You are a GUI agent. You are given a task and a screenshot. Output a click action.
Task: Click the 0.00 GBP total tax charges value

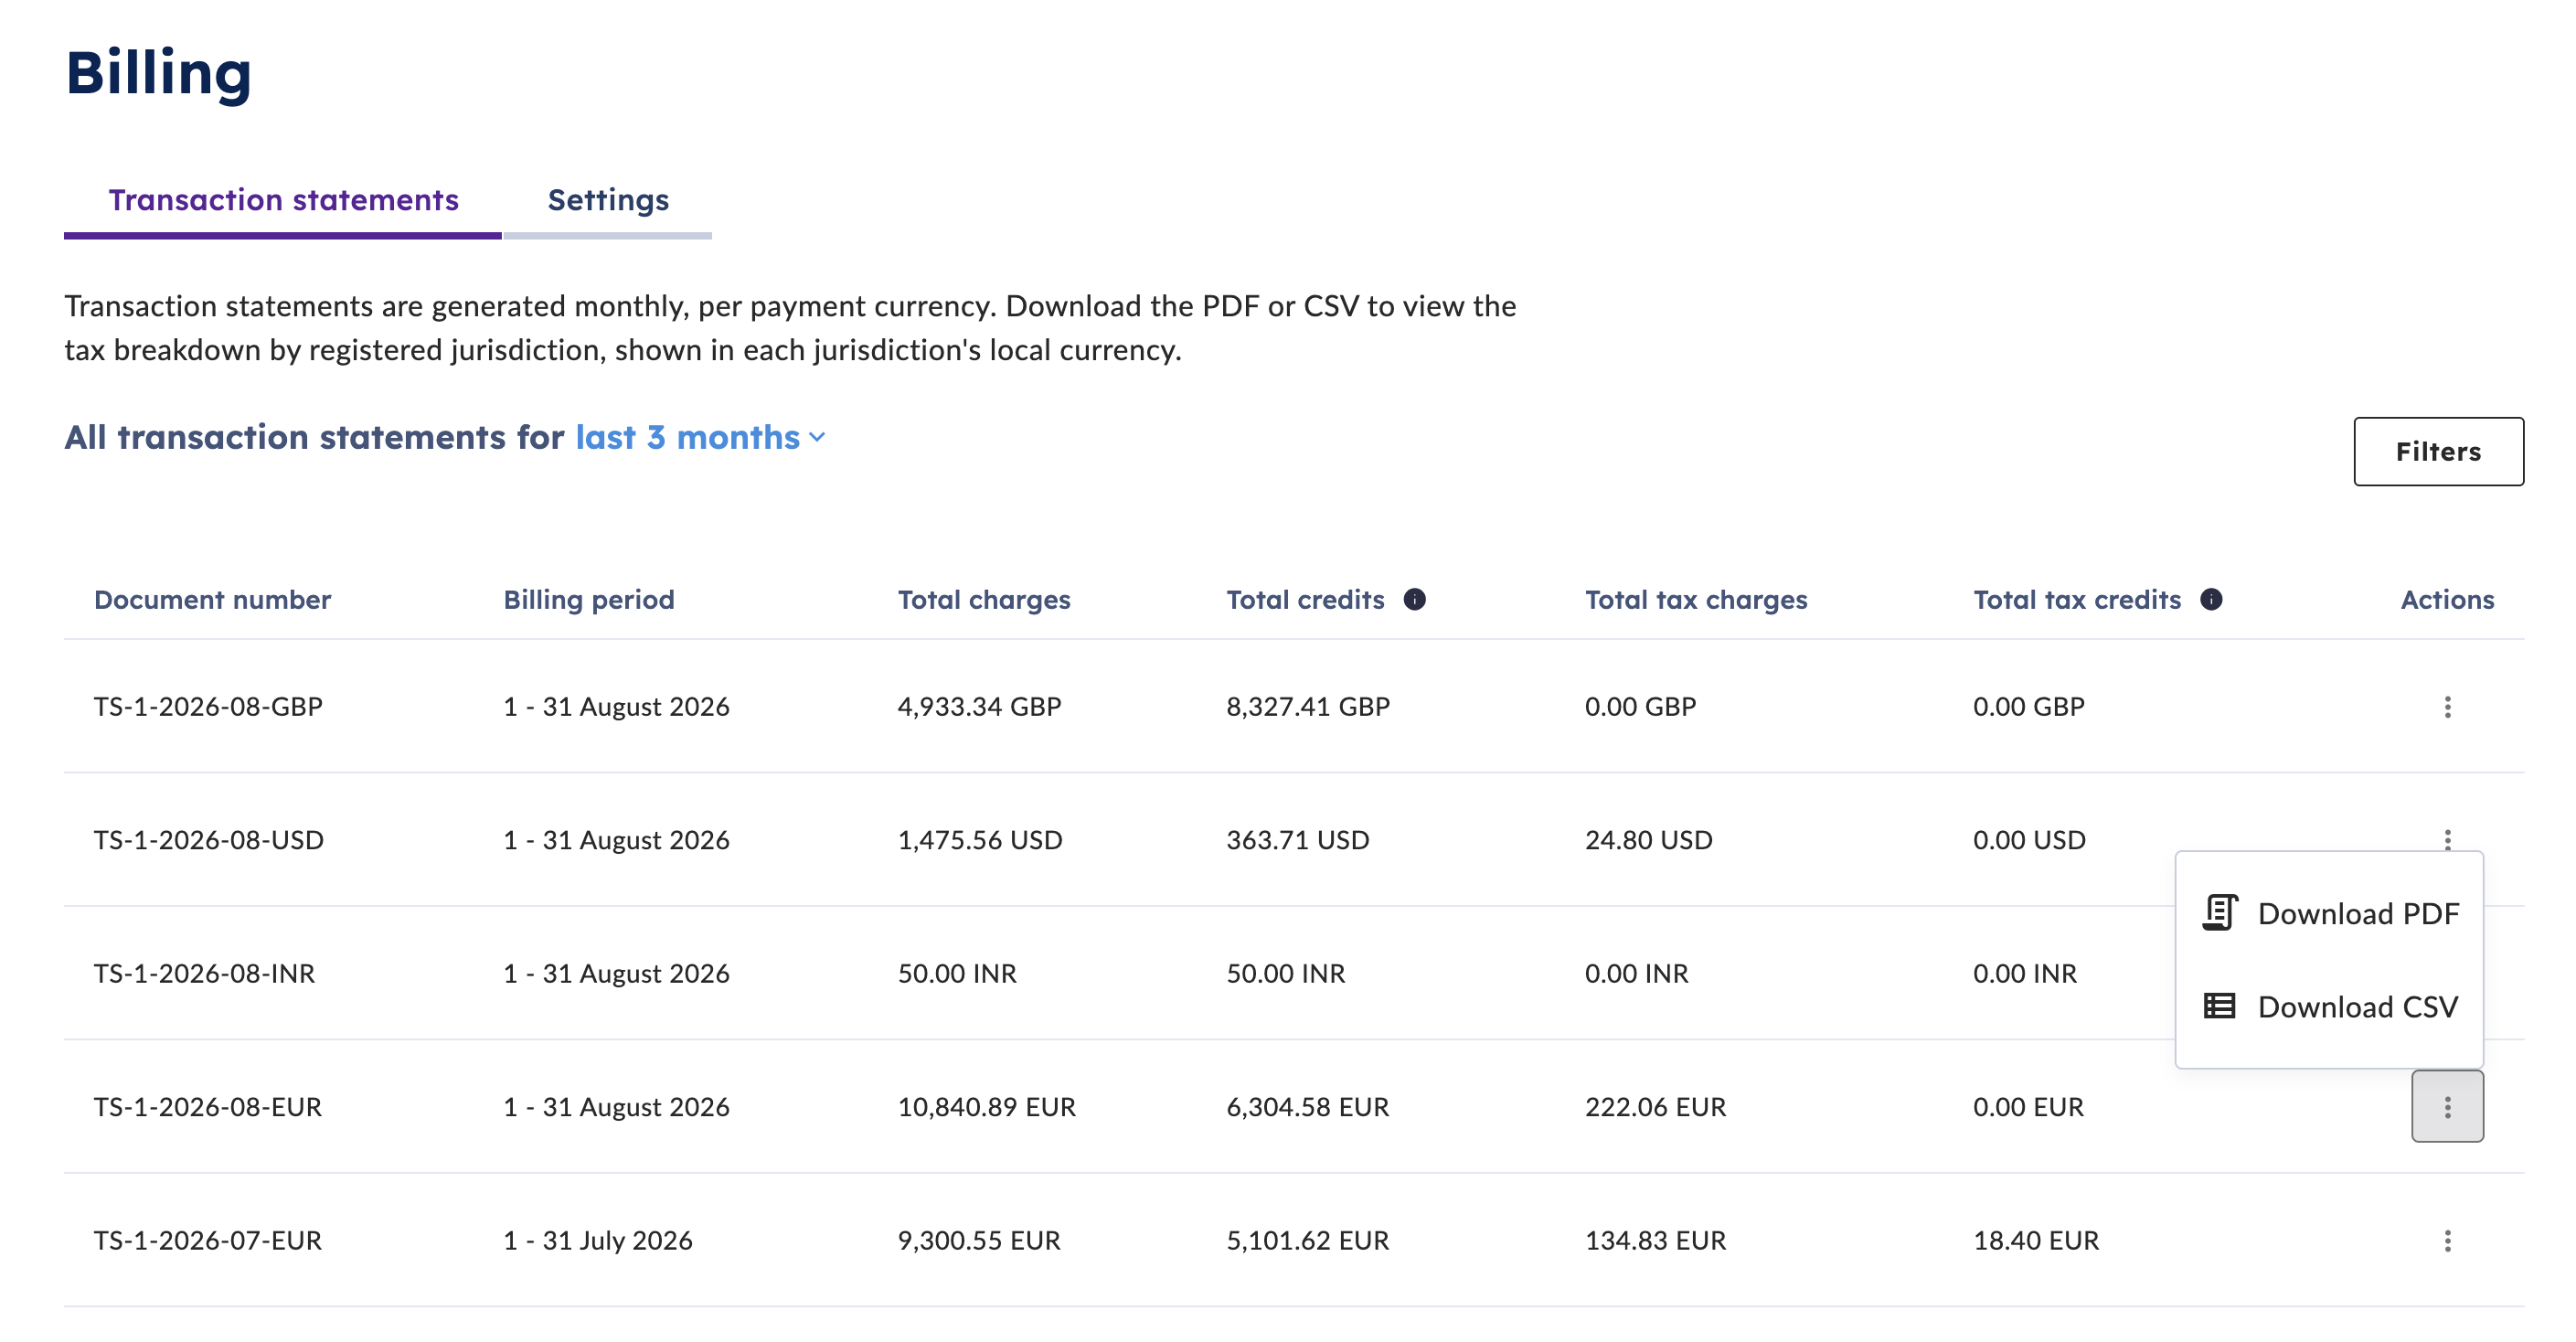[x=1640, y=707]
